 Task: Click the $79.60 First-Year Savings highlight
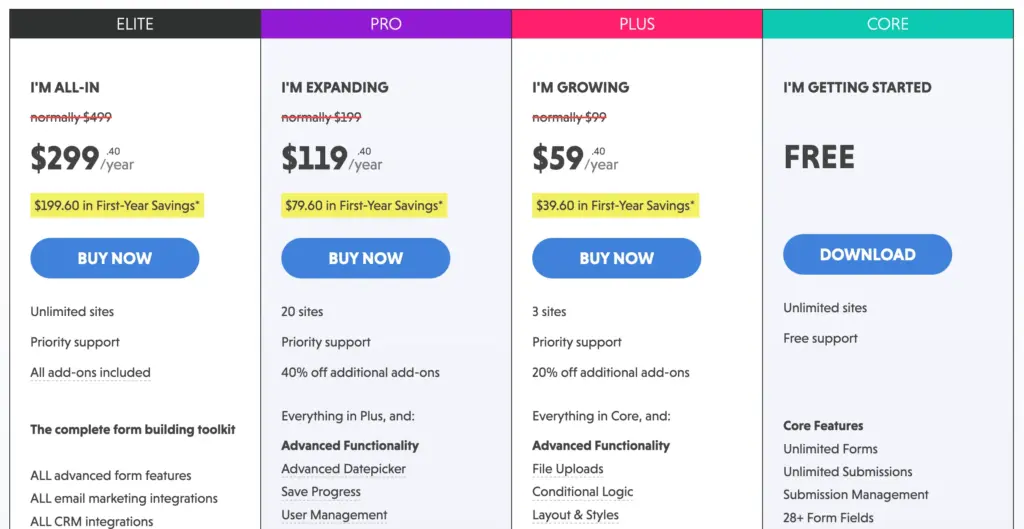(x=364, y=206)
